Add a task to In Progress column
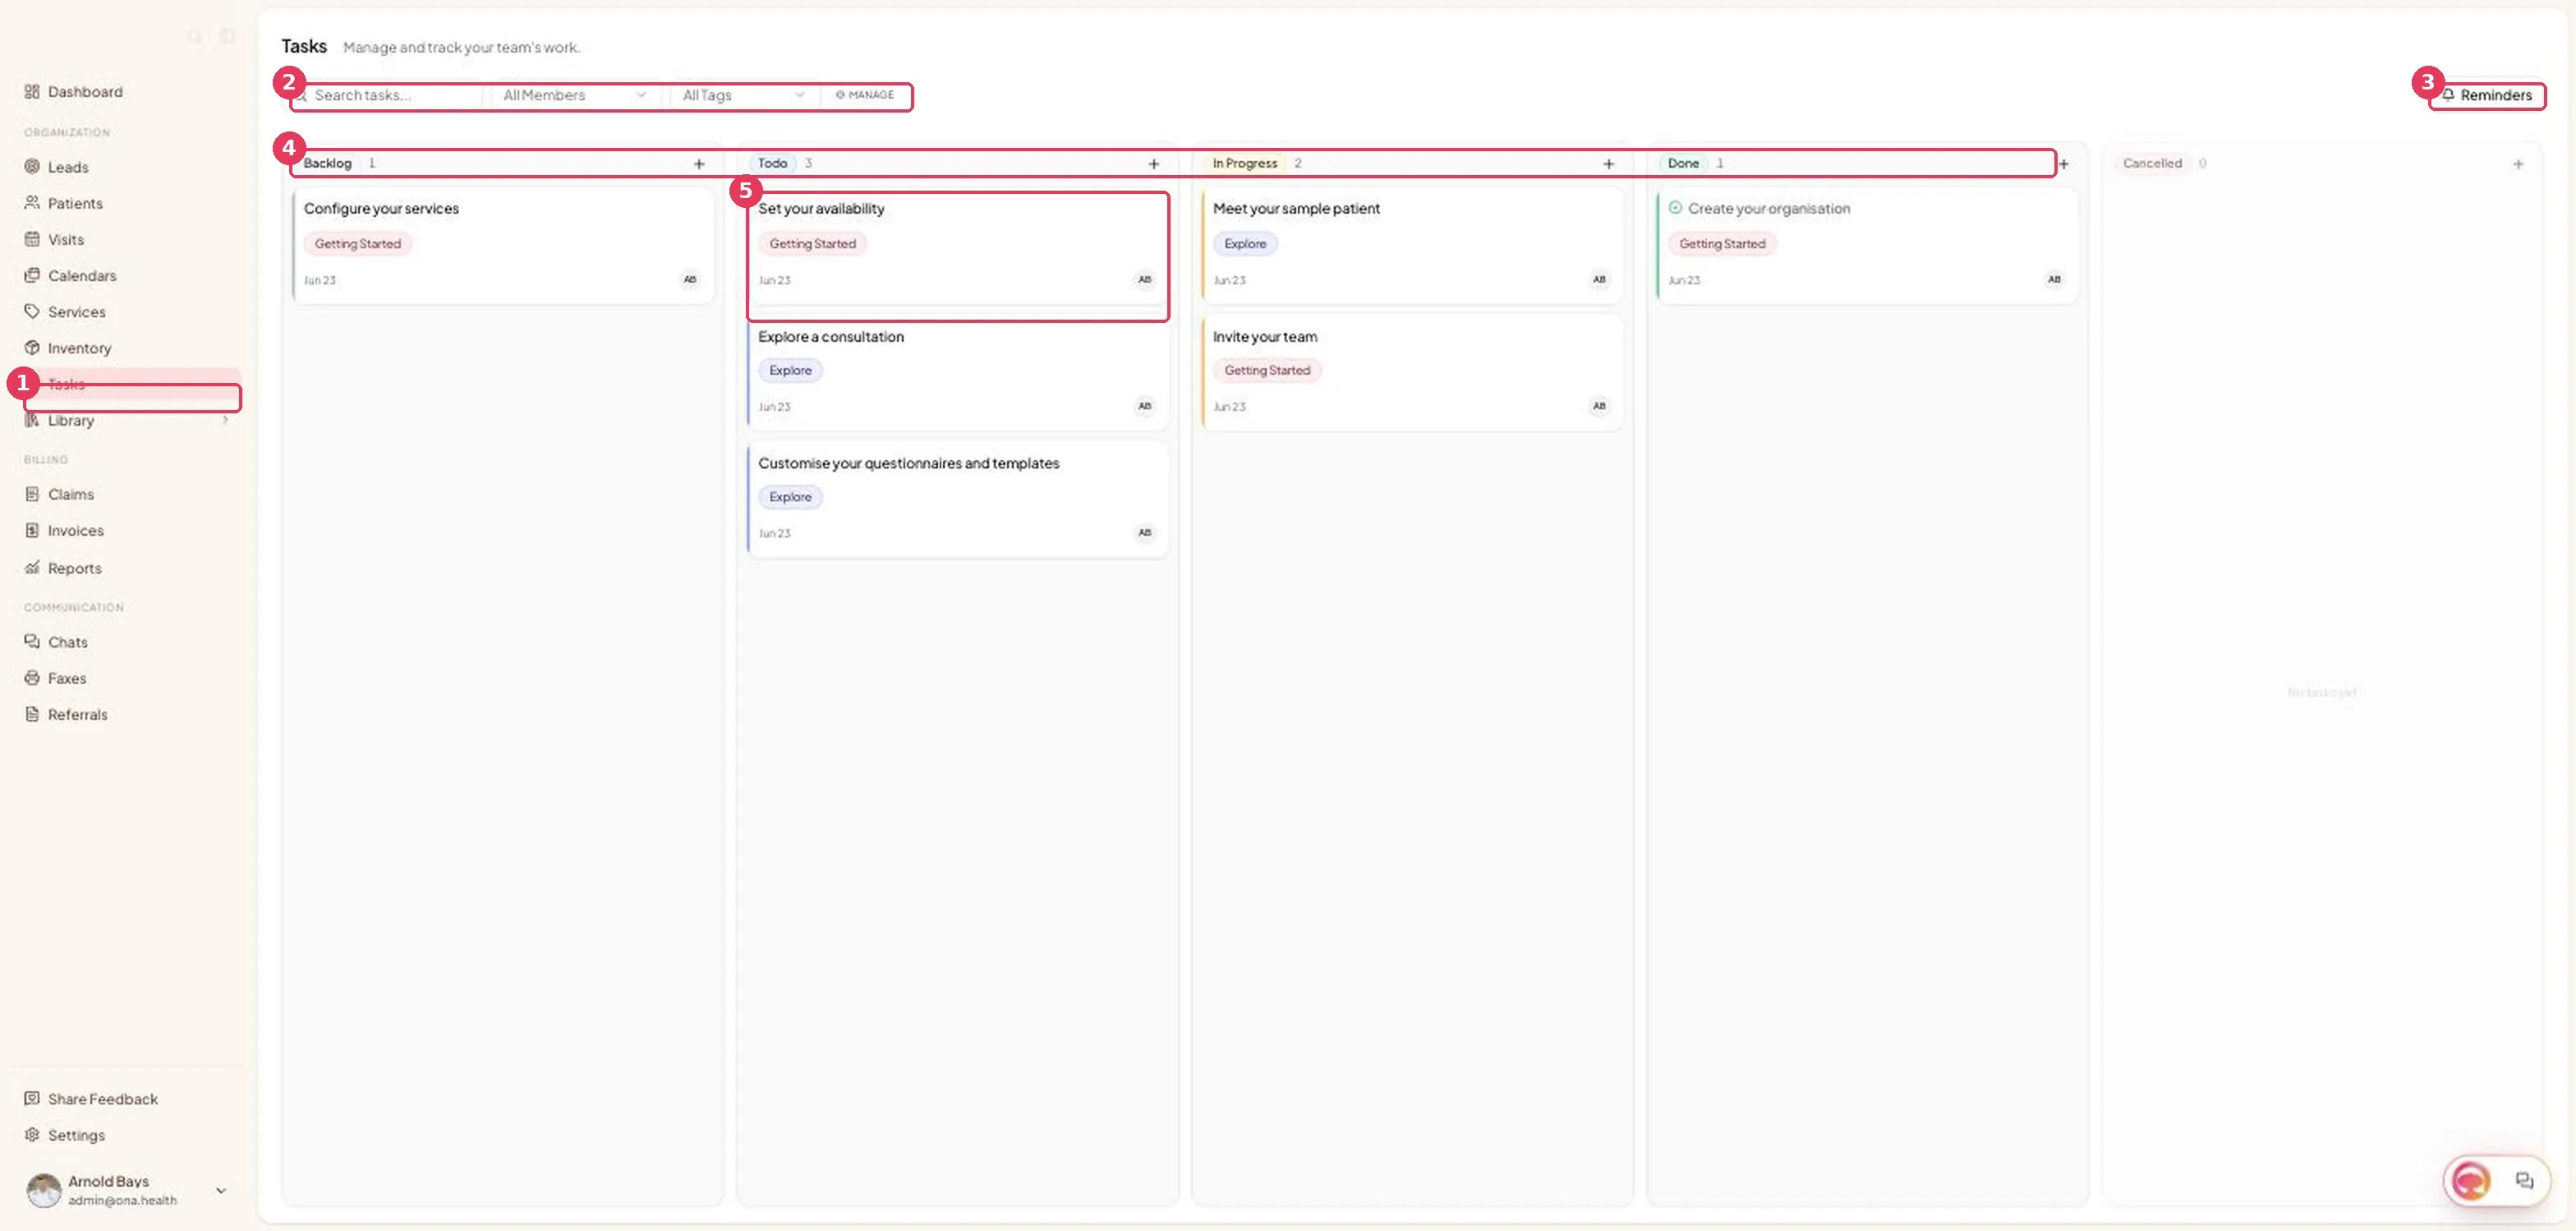Viewport: 2576px width, 1231px height. pyautogui.click(x=1609, y=164)
